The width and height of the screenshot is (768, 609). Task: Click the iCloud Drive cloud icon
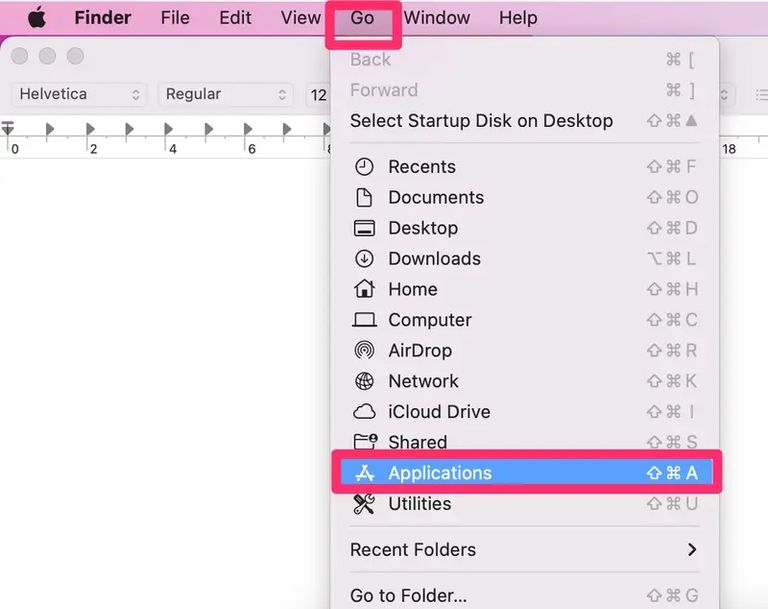365,412
